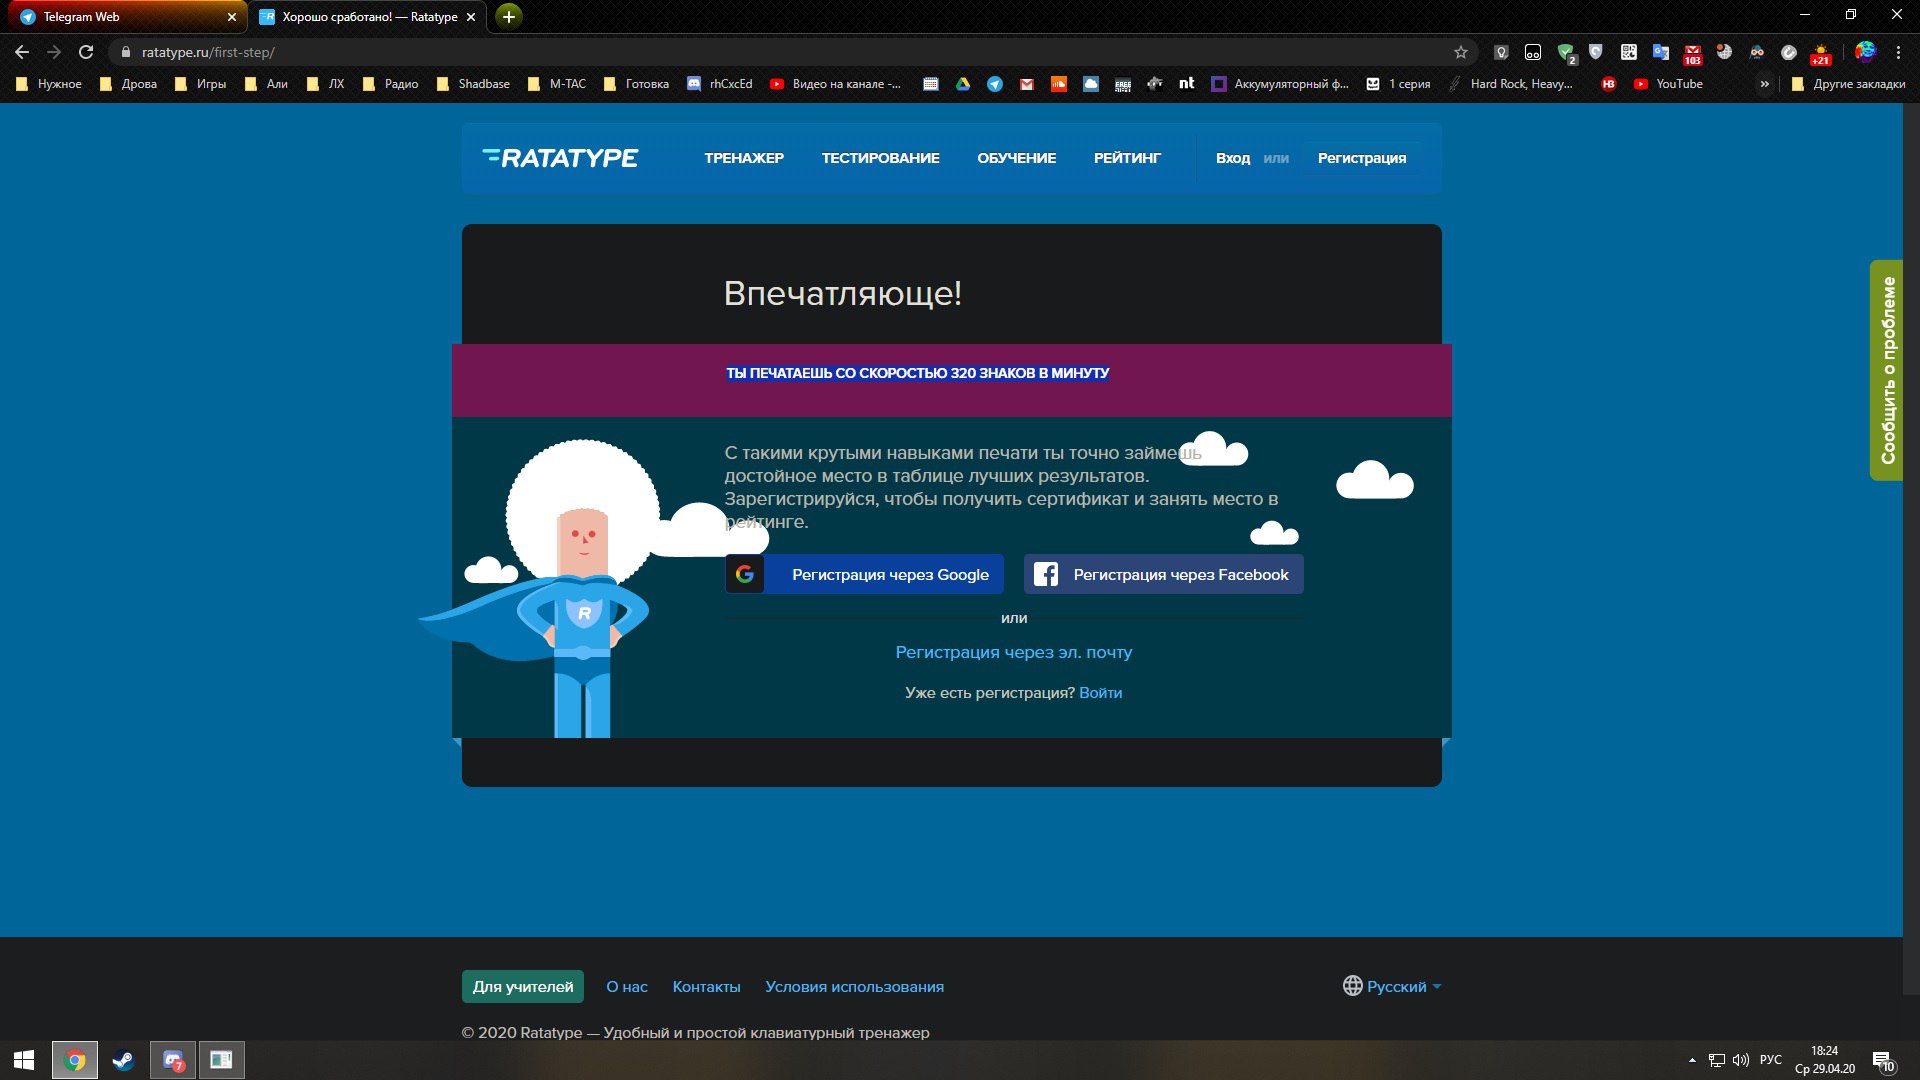Viewport: 1920px width, 1080px height.
Task: Click the Сообщить о проблеме side tab
Action: (x=1887, y=370)
